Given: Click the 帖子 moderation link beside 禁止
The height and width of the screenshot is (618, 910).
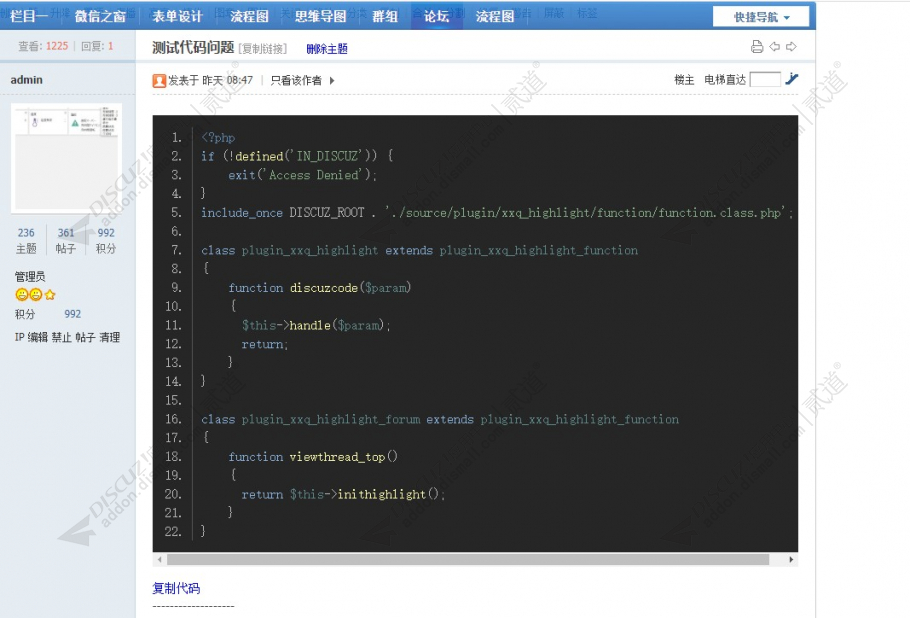Looking at the screenshot, I should coord(85,337).
